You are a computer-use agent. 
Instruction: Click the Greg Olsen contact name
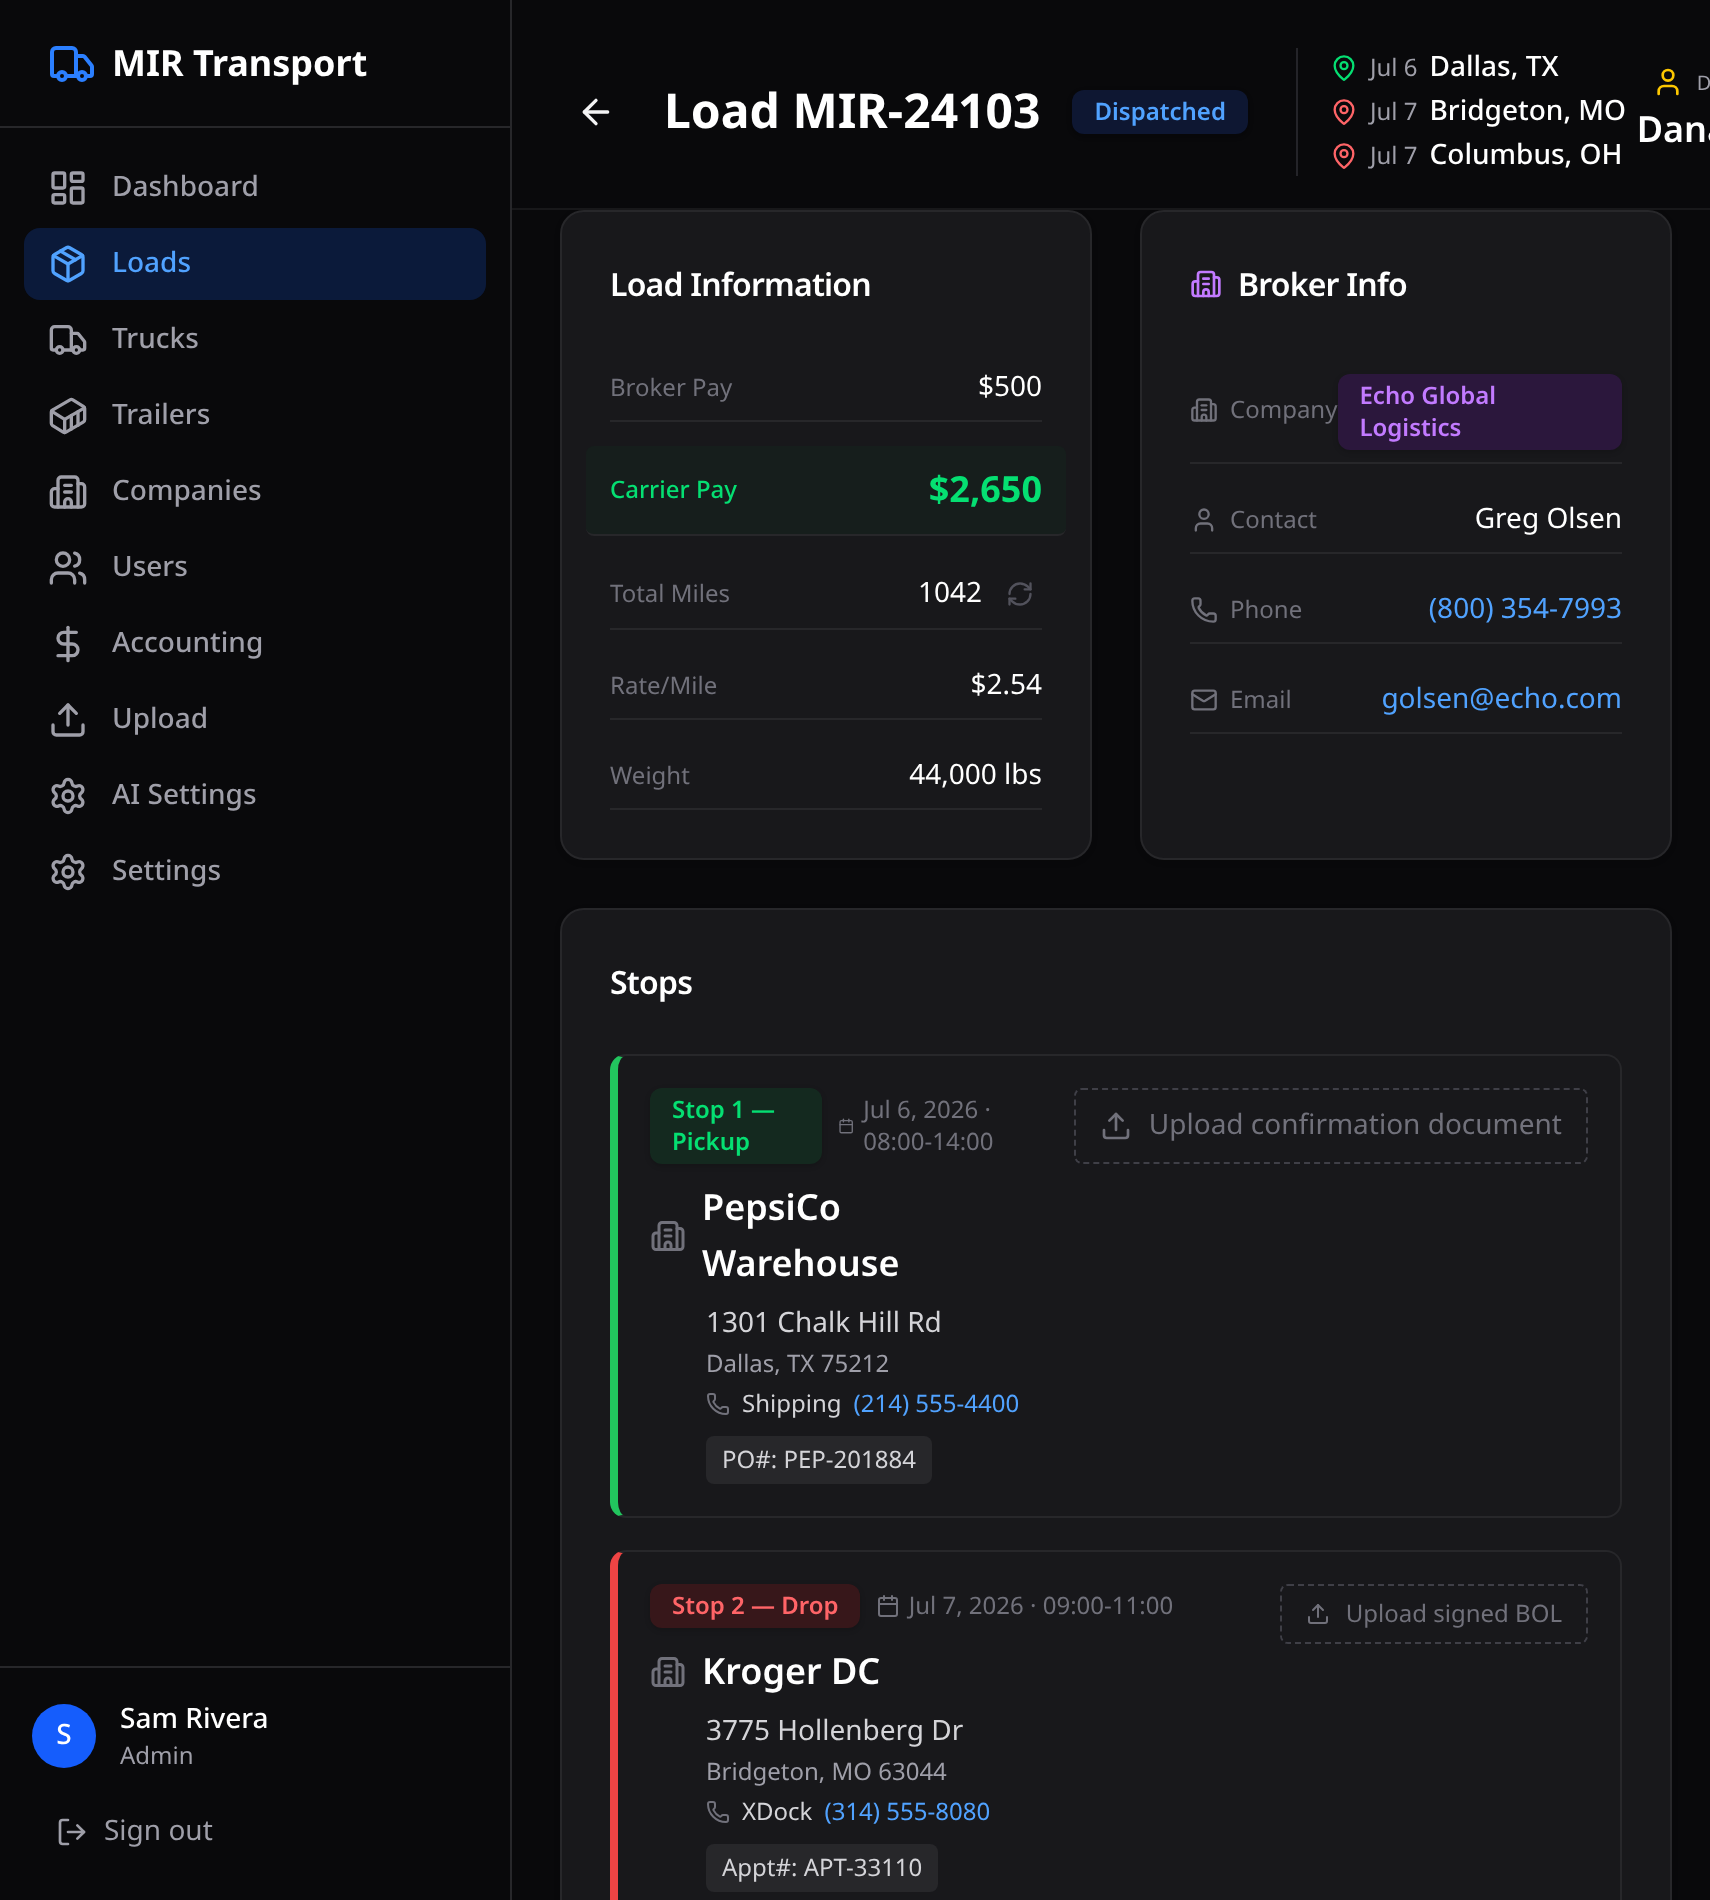pos(1548,519)
